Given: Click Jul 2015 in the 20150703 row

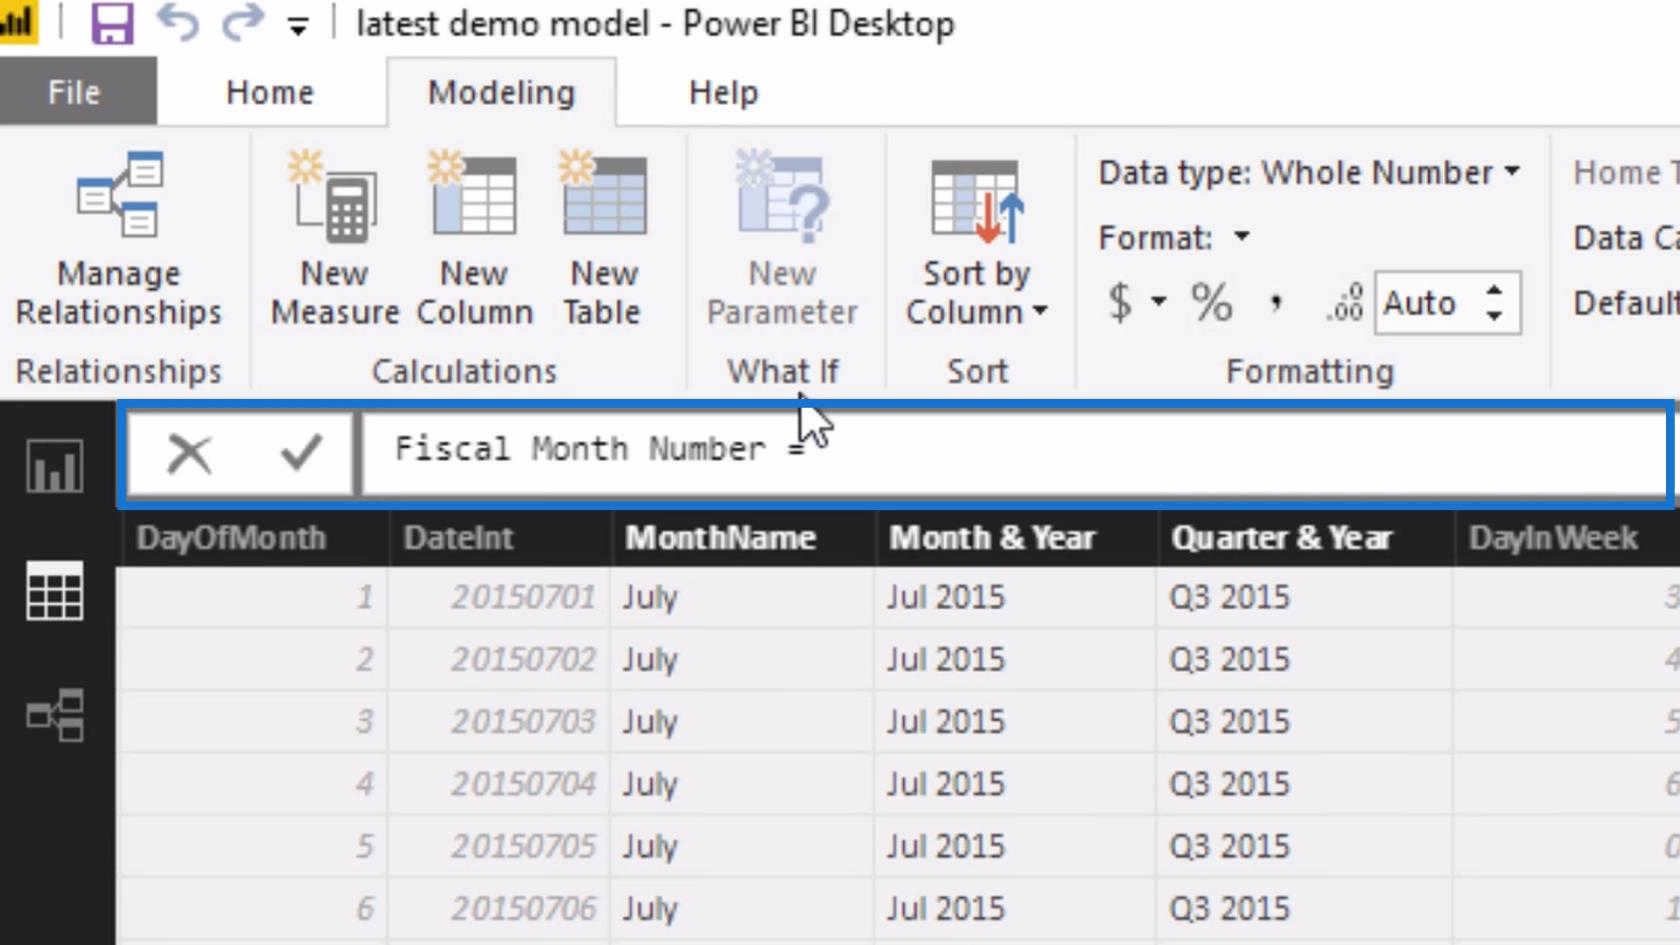Looking at the screenshot, I should point(1016,721).
